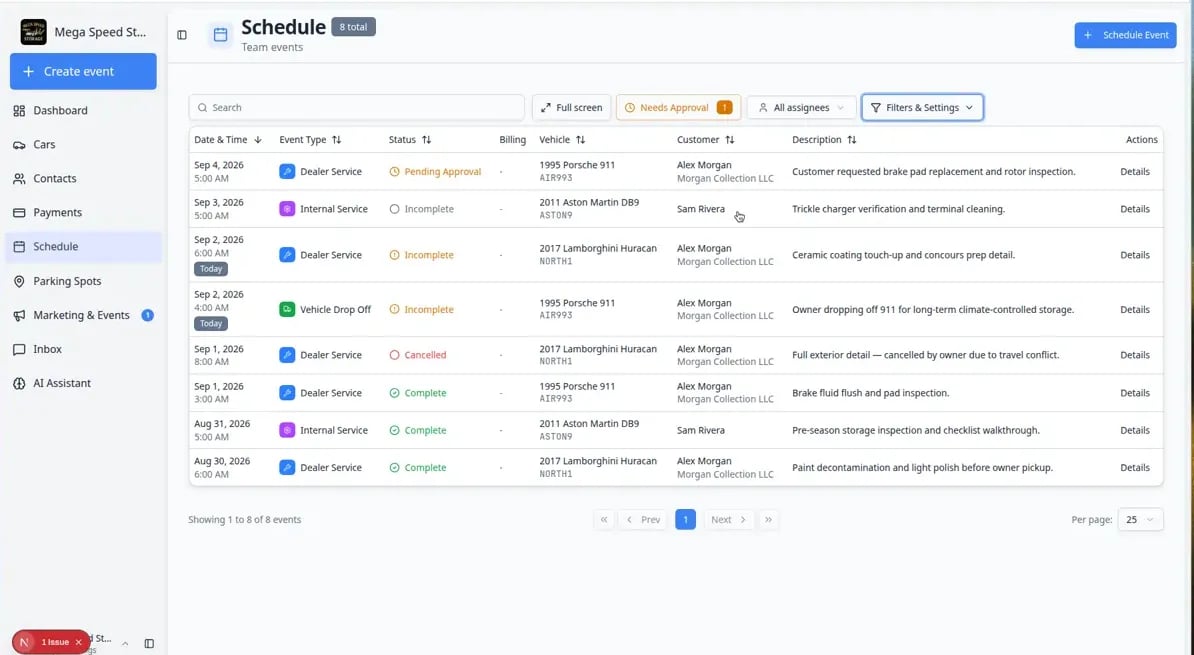
Task: Click Vehicle Drop Off green icon
Action: [x=287, y=309]
